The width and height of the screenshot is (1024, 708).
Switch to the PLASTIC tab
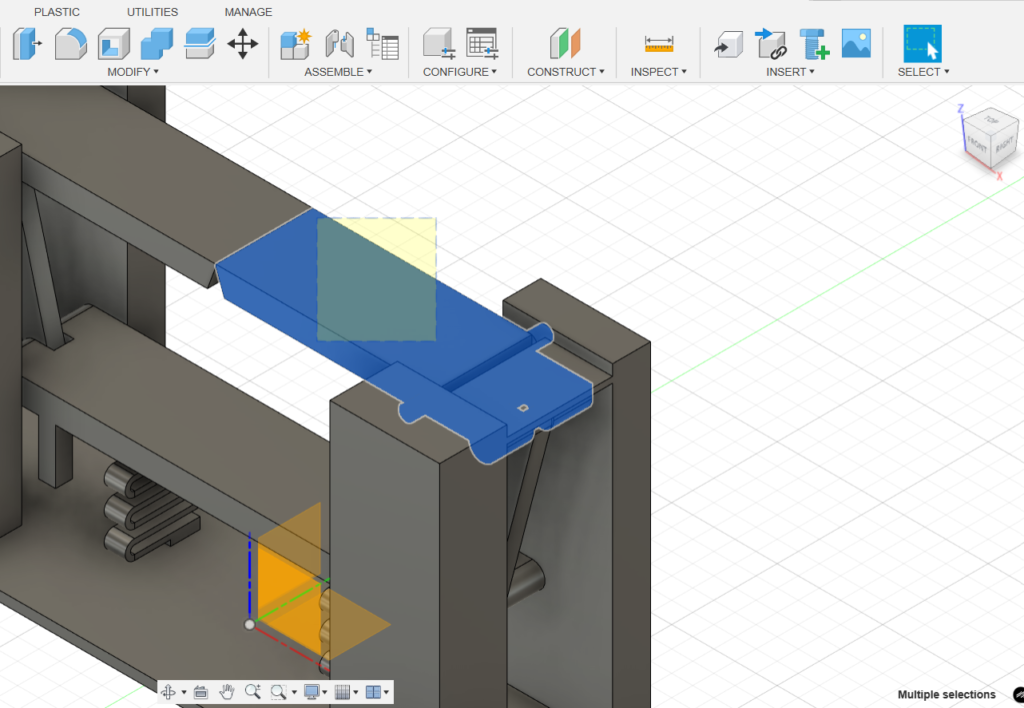(57, 12)
